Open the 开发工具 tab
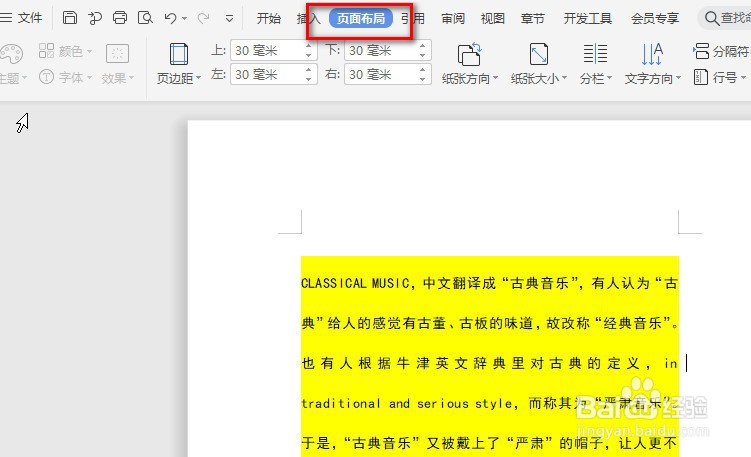 pyautogui.click(x=588, y=18)
